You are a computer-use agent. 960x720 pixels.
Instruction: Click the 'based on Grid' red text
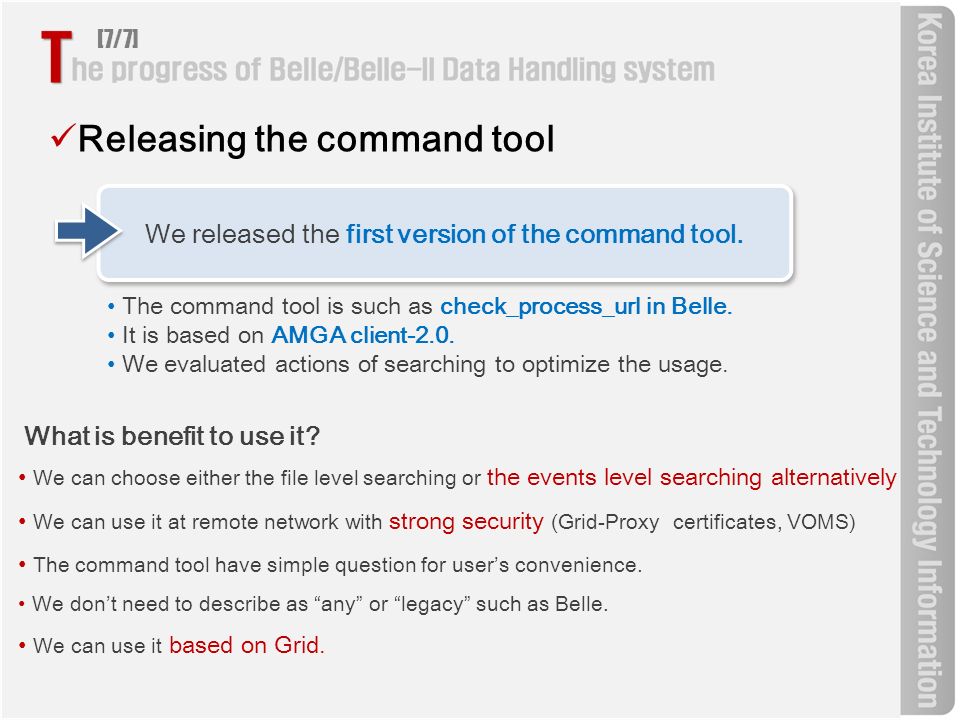(x=247, y=645)
